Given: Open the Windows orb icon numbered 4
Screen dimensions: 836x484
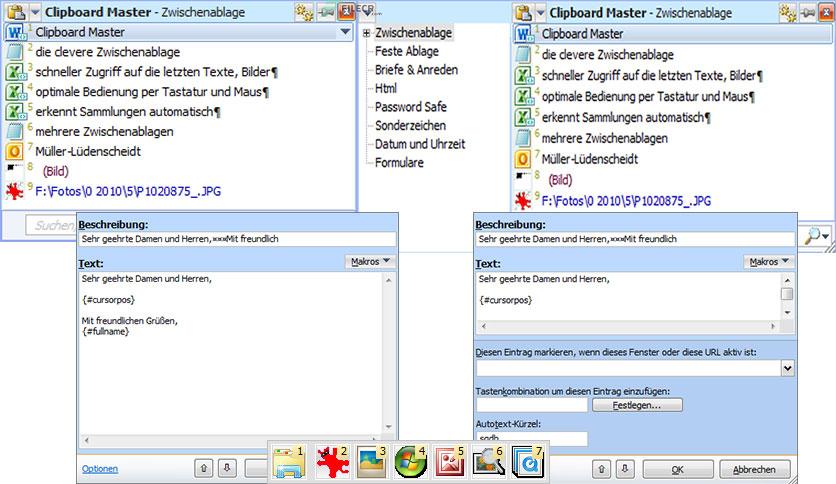Looking at the screenshot, I should tap(410, 462).
